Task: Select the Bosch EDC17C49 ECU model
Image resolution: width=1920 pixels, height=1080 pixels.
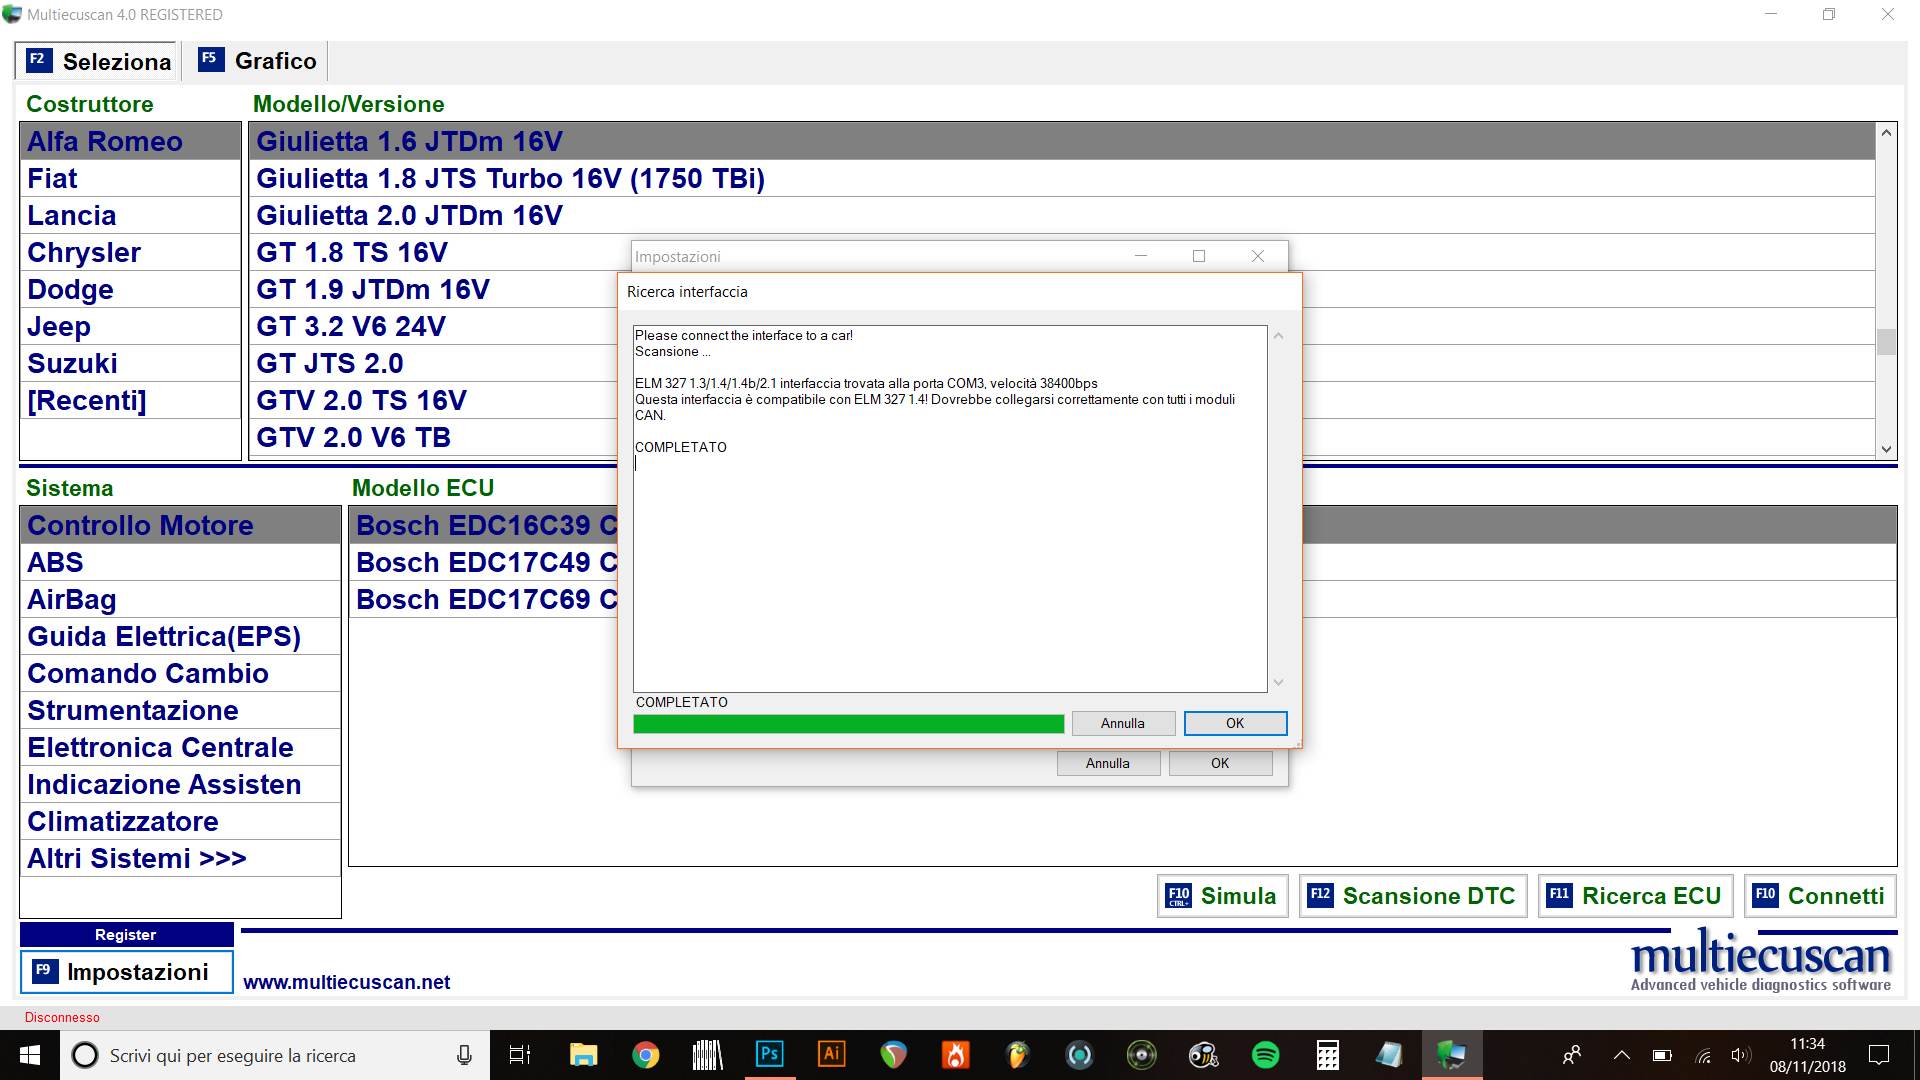Action: pos(484,562)
